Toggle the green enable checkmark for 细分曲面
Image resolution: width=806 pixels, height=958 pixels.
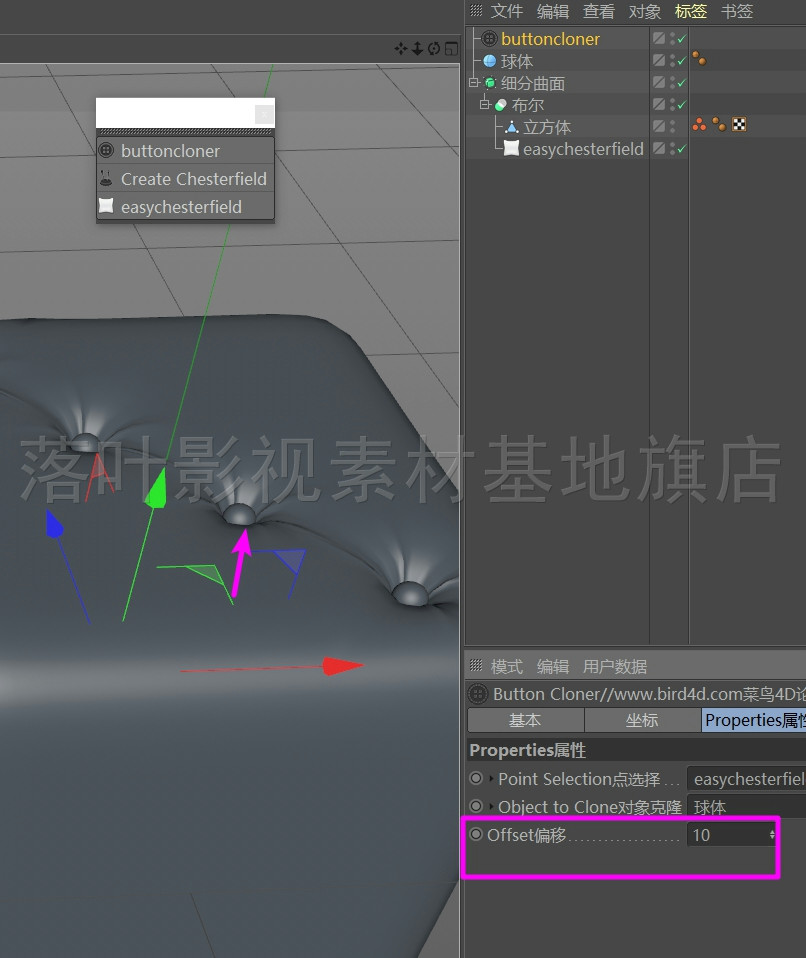[682, 82]
